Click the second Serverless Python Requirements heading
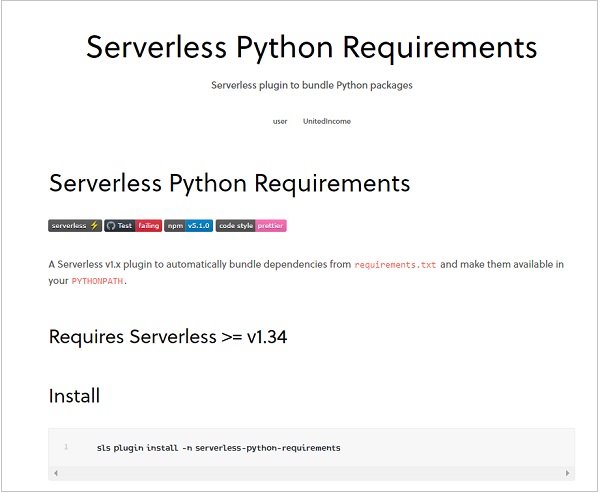This screenshot has width=600, height=493. (x=229, y=184)
